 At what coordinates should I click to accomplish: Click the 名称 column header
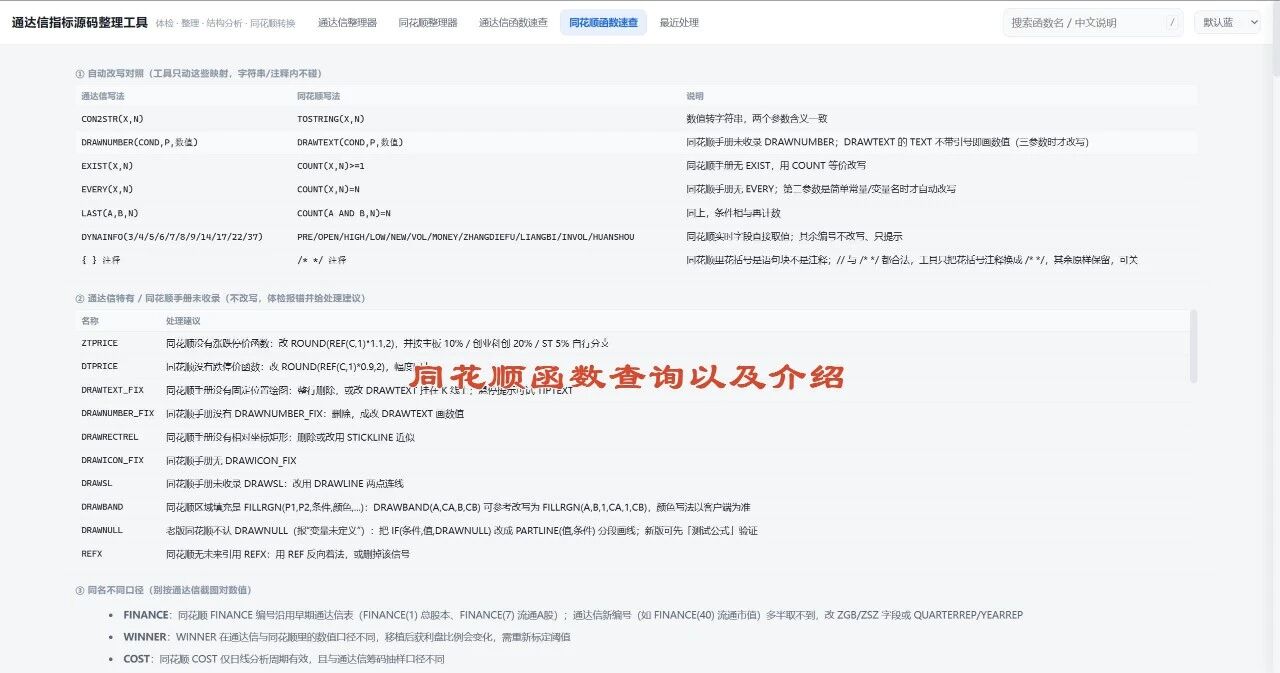(90, 321)
